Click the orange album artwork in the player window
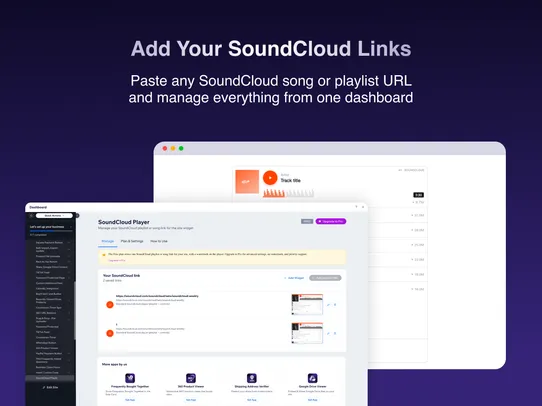This screenshot has width=542, height=406. coord(247,181)
